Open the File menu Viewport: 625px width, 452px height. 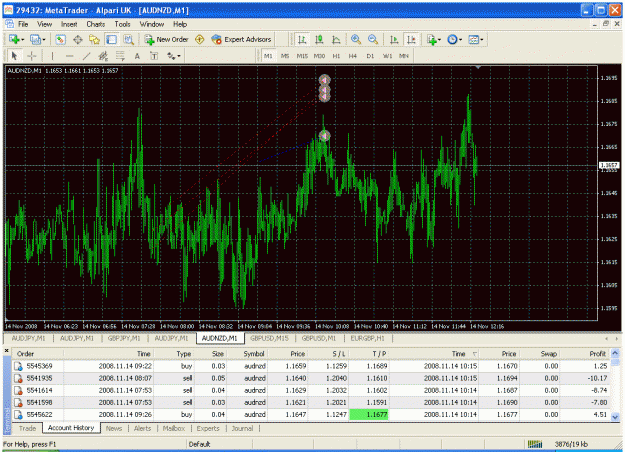[x=23, y=24]
